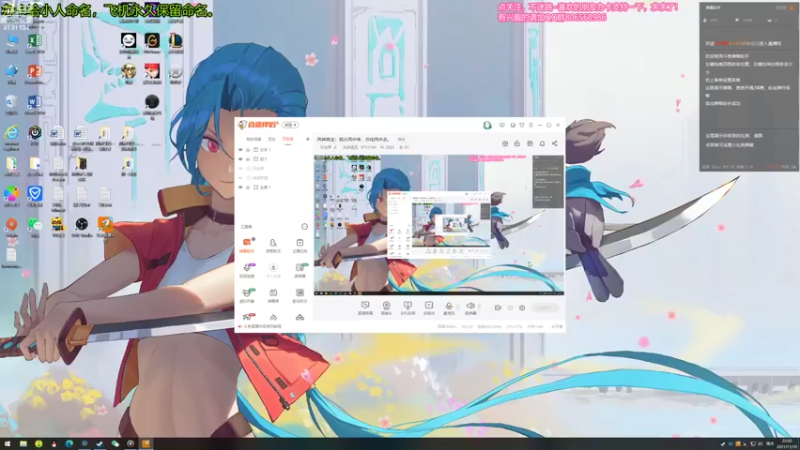Open the orange highlighted toolbox tool
This screenshot has width=800, height=450.
pos(247,245)
